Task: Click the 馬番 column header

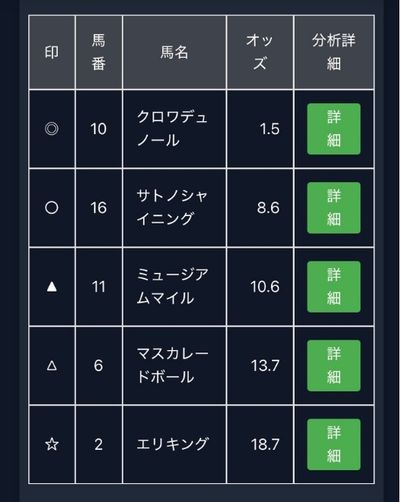Action: (99, 52)
